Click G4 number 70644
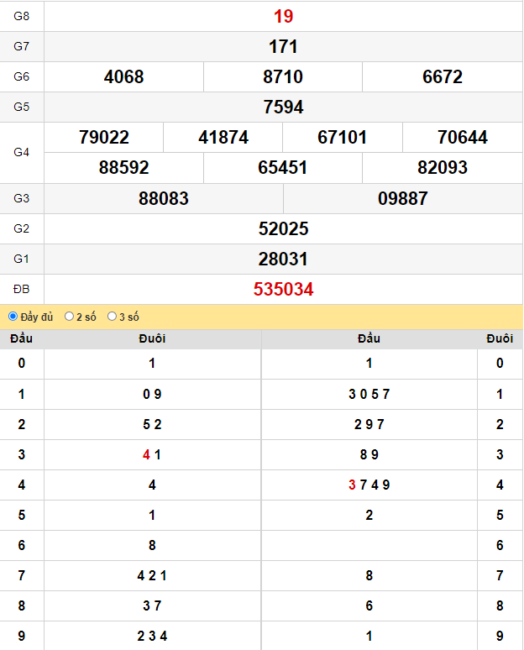The height and width of the screenshot is (650, 524). (x=463, y=137)
